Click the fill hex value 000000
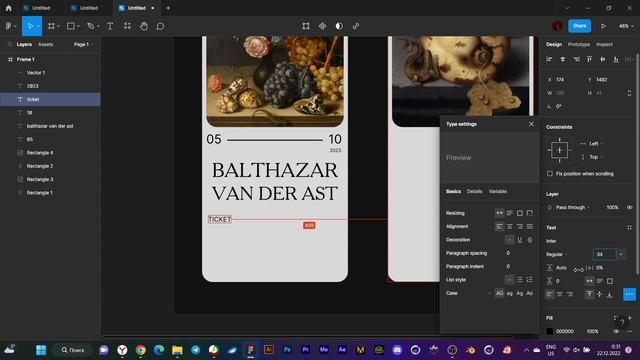 coord(565,331)
